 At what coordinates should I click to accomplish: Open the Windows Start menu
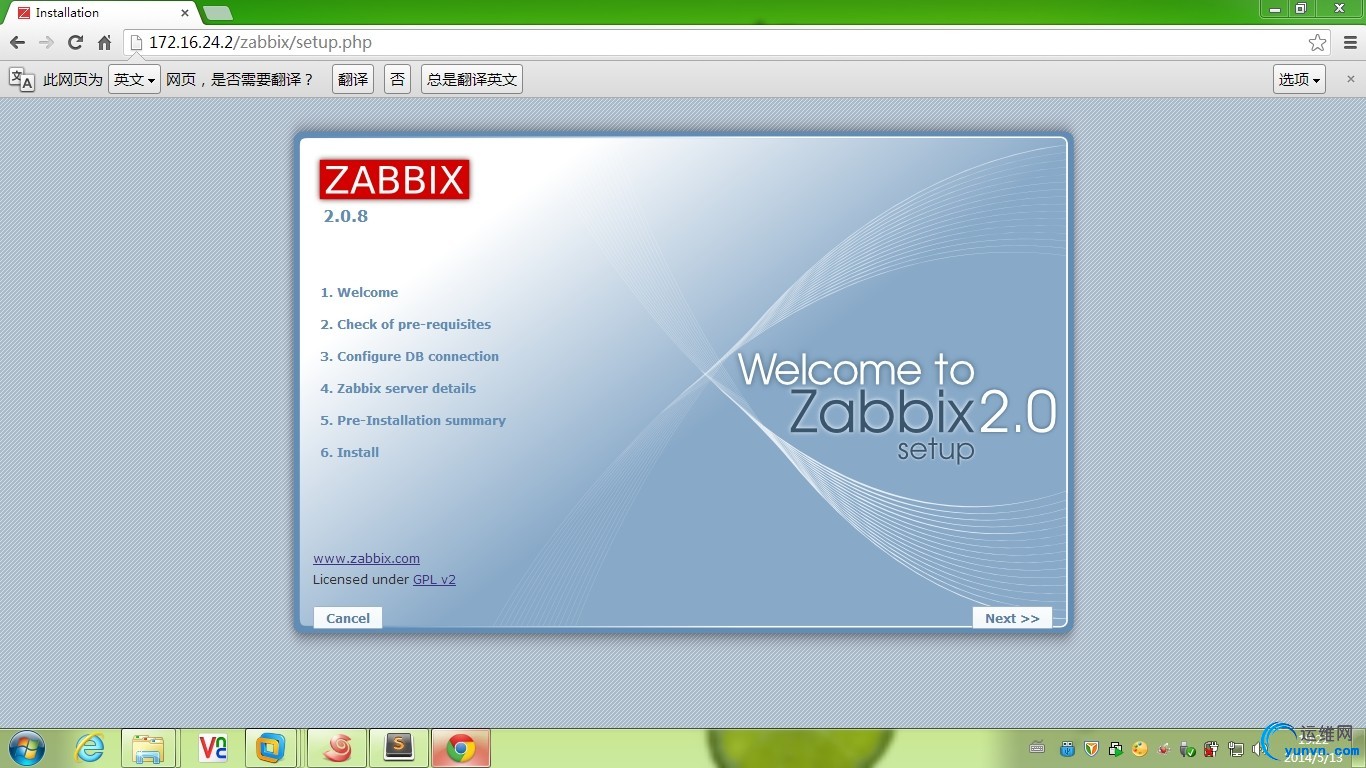(x=26, y=748)
